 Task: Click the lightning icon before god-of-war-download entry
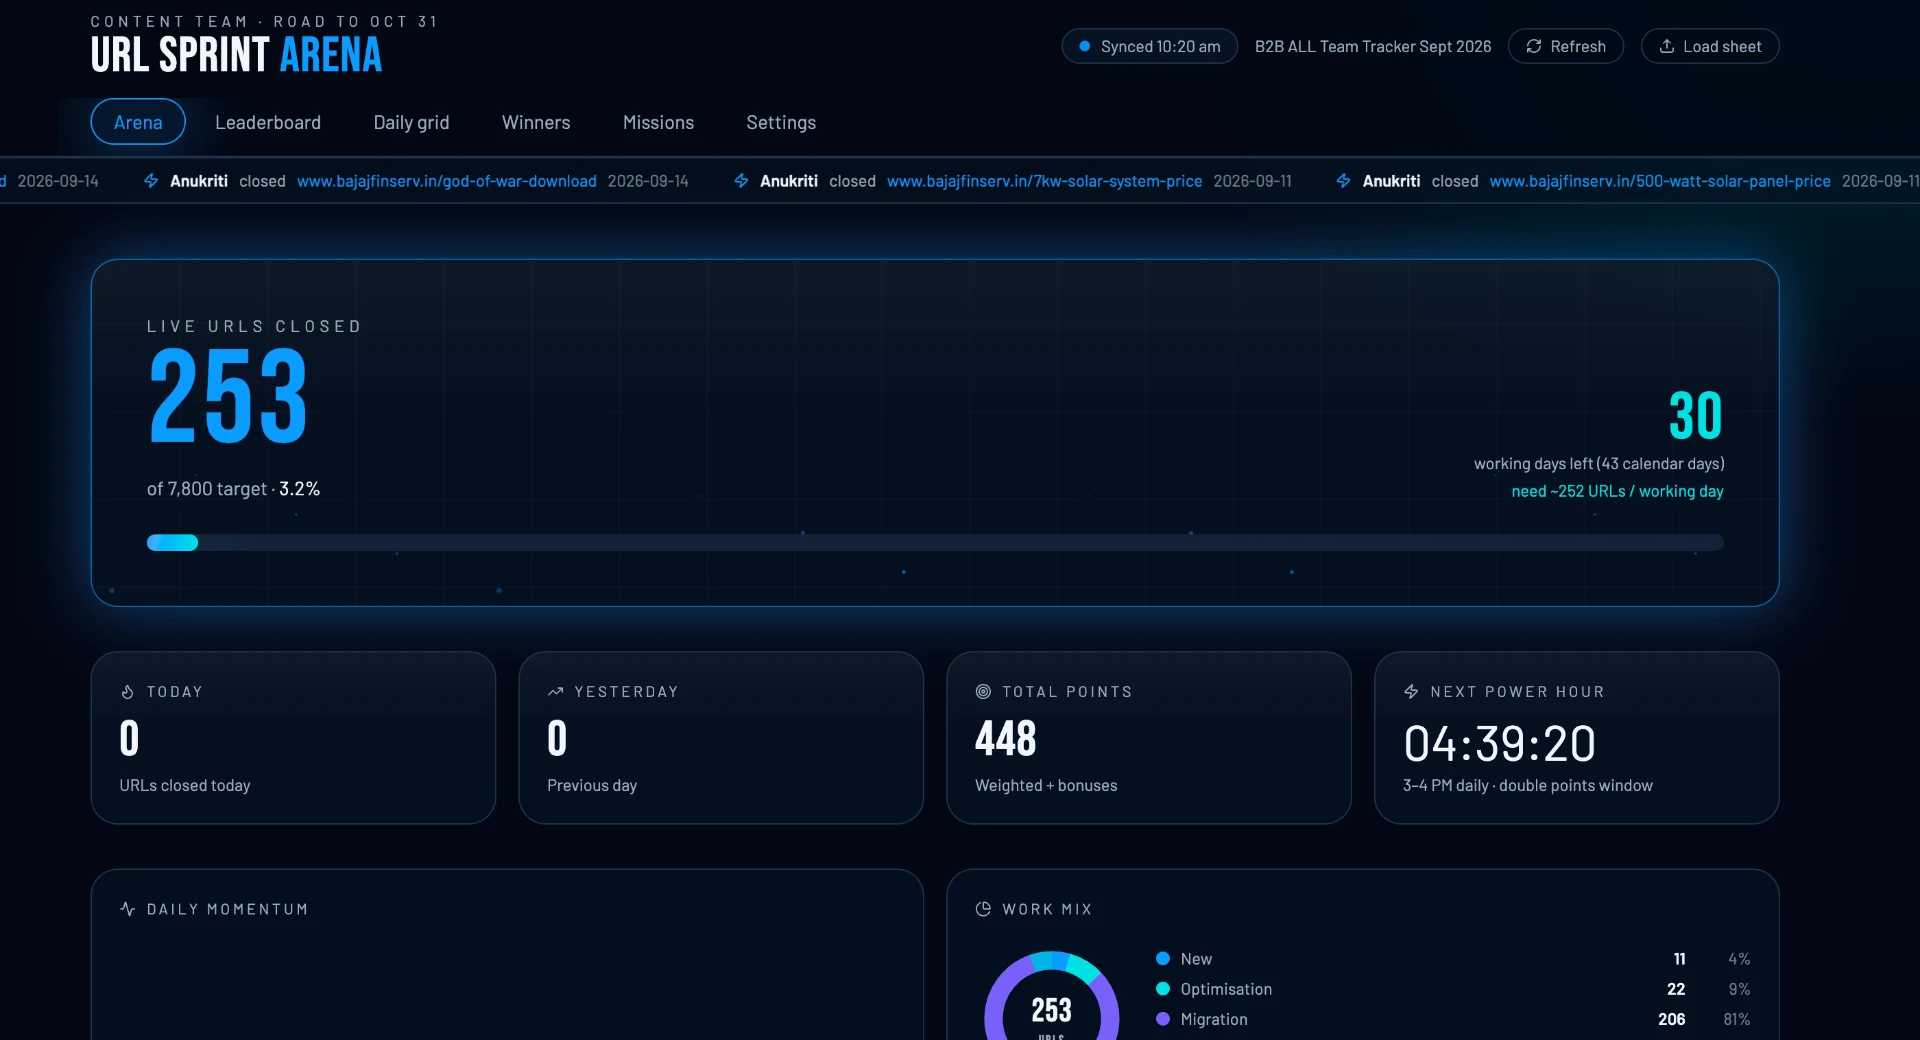151,181
